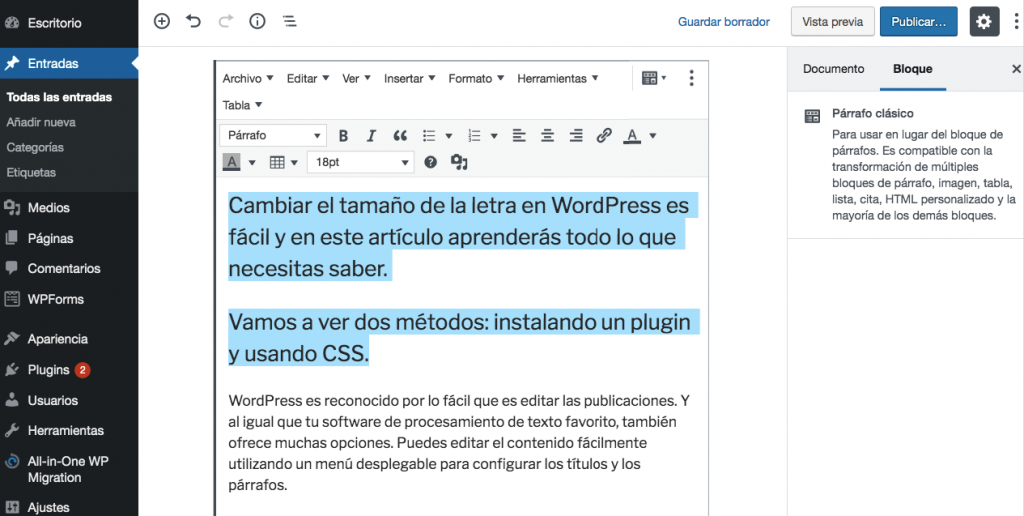Toggle bold formatting in the classic editor
The image size is (1024, 516).
[343, 136]
